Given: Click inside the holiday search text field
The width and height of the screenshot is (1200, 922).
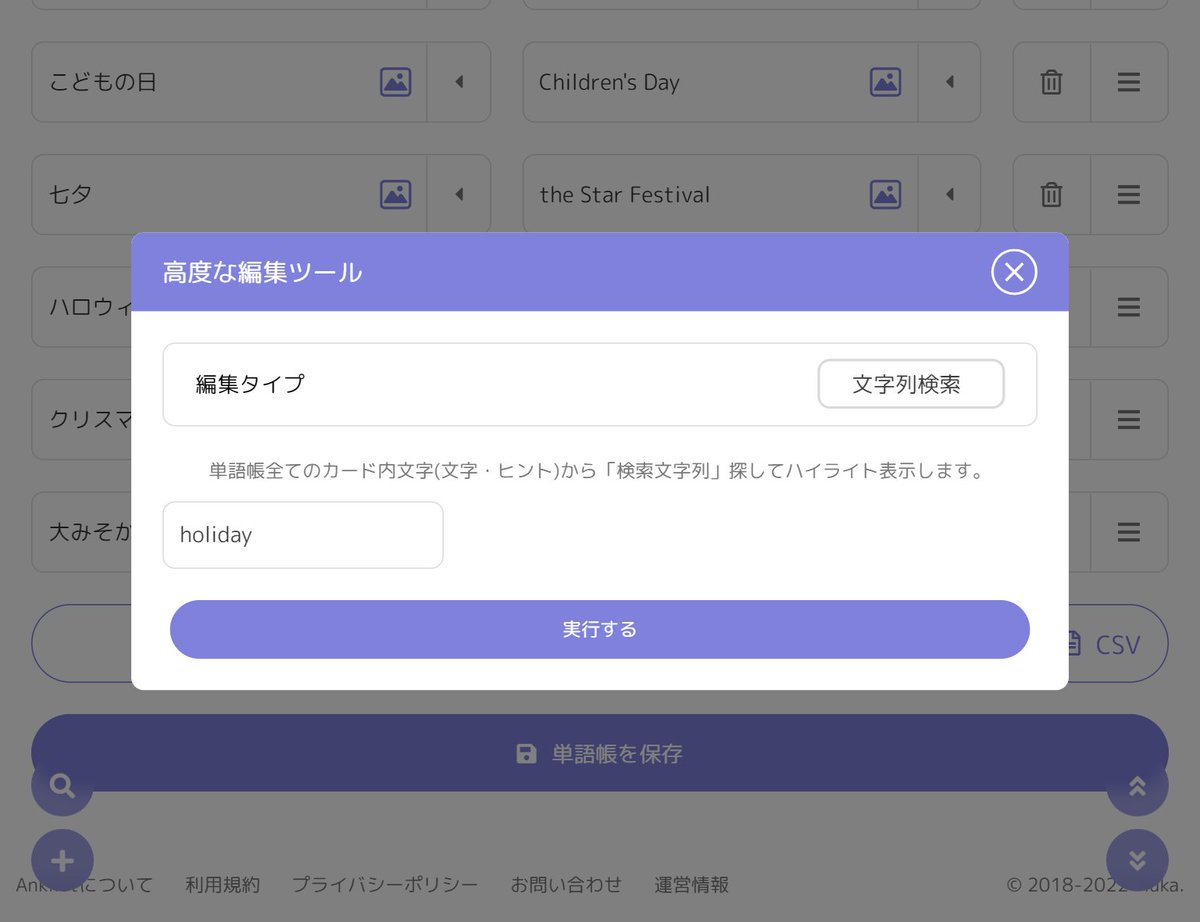Looking at the screenshot, I should (303, 535).
